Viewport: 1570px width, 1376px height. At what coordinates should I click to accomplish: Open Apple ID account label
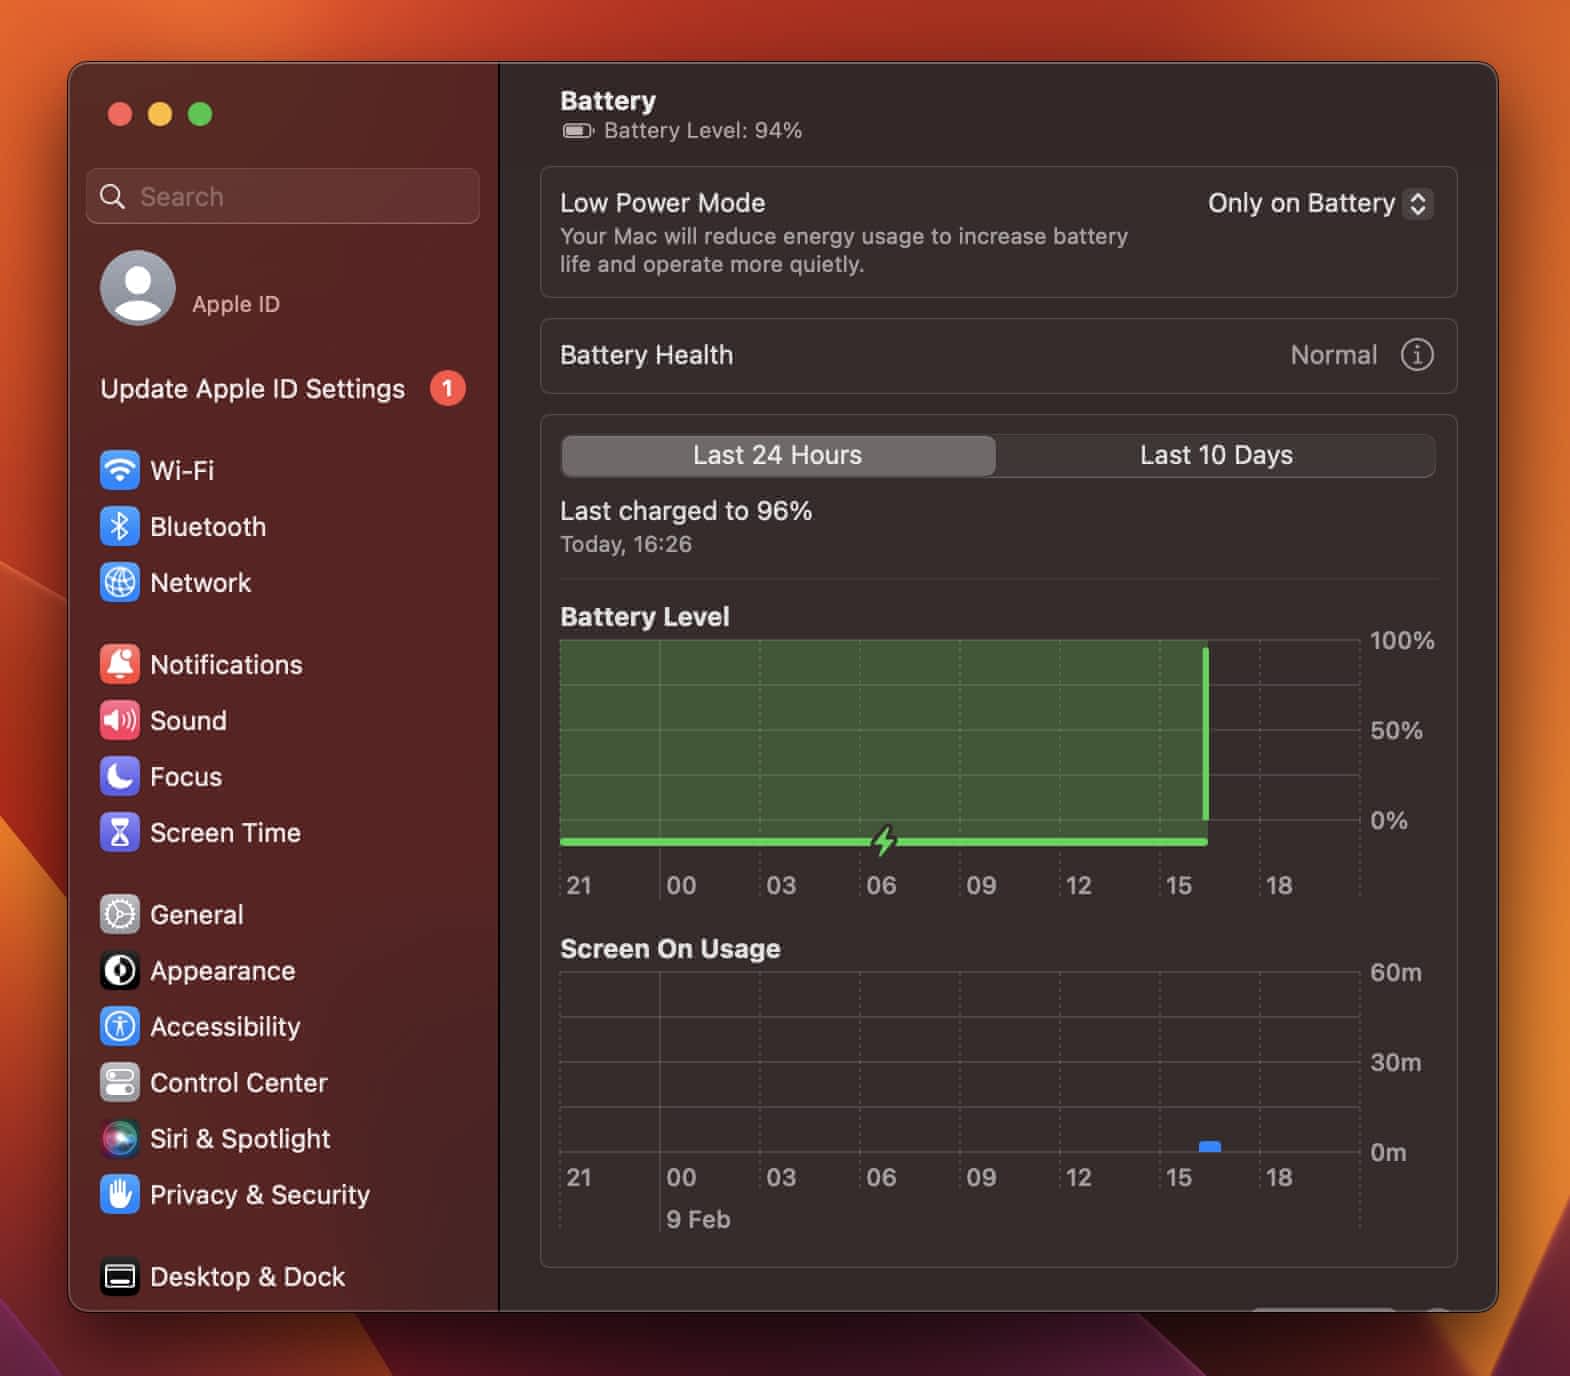click(x=236, y=304)
